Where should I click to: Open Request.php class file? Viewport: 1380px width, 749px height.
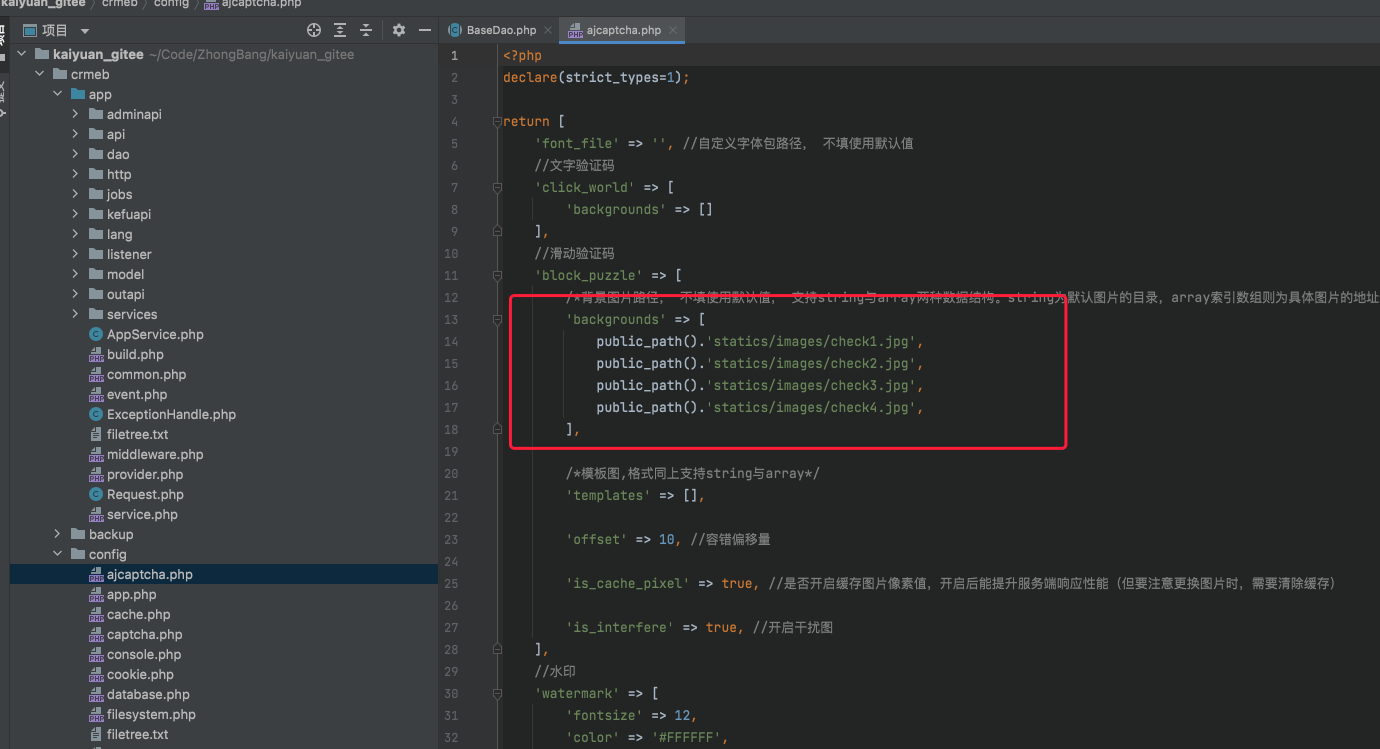(145, 494)
